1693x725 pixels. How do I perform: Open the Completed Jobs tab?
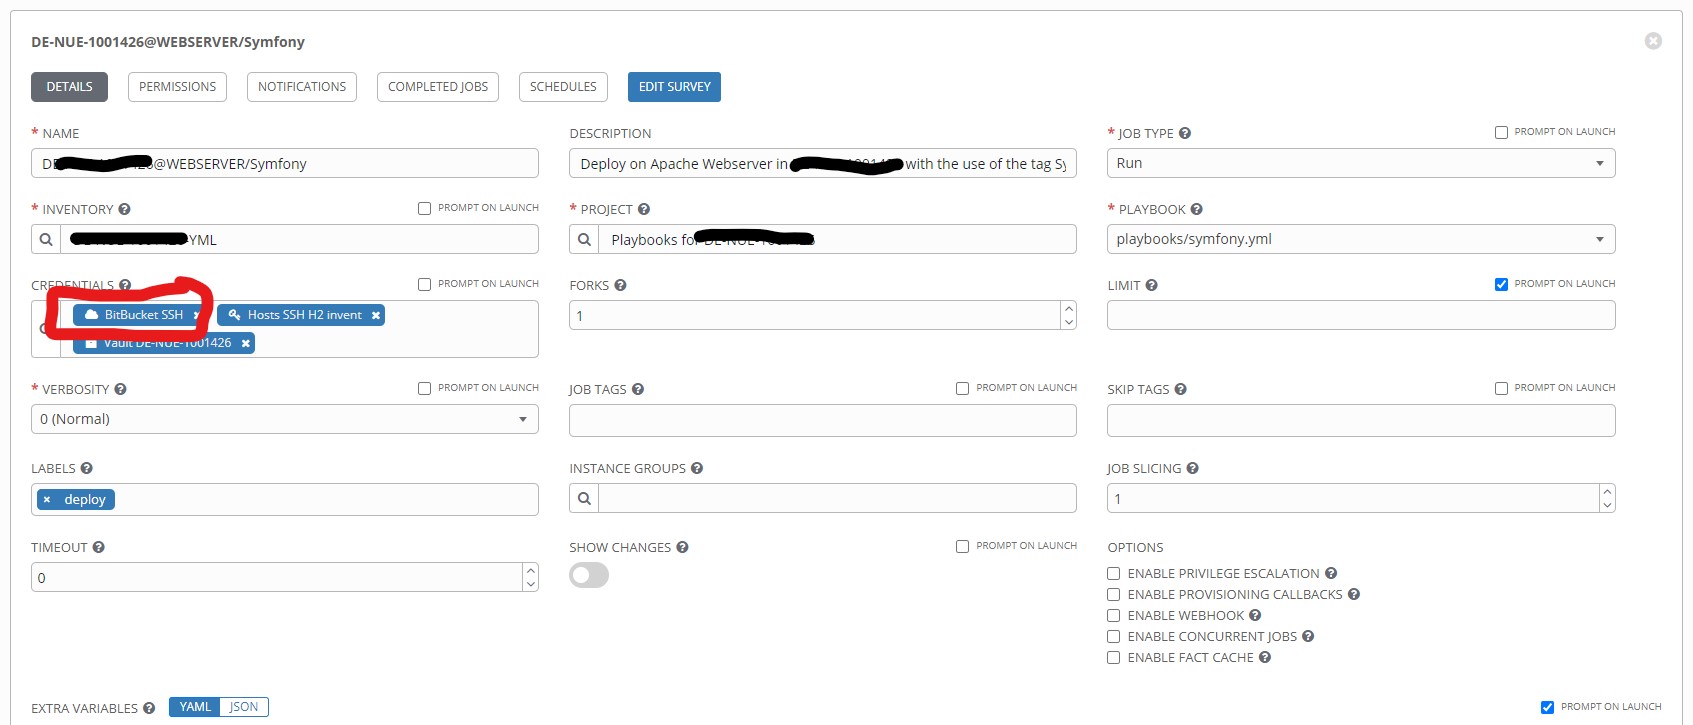[438, 87]
